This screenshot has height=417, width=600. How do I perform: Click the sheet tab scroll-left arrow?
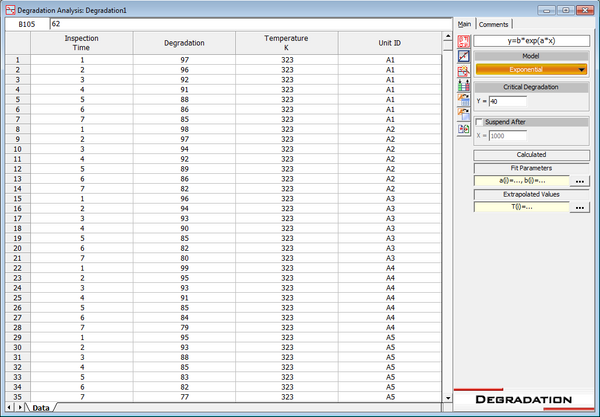click(x=9, y=408)
